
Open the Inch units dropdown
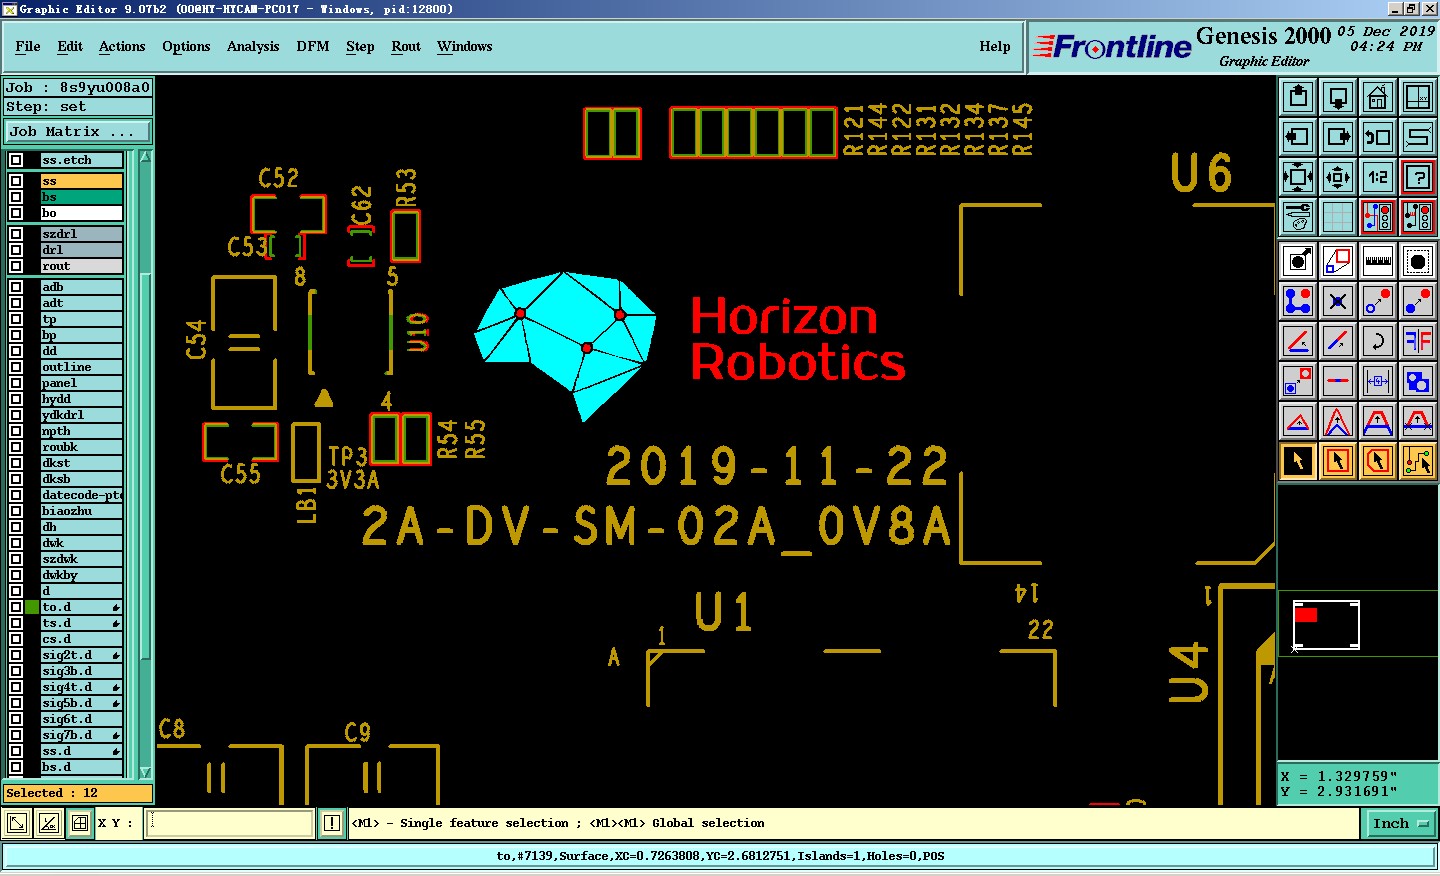tap(1400, 824)
